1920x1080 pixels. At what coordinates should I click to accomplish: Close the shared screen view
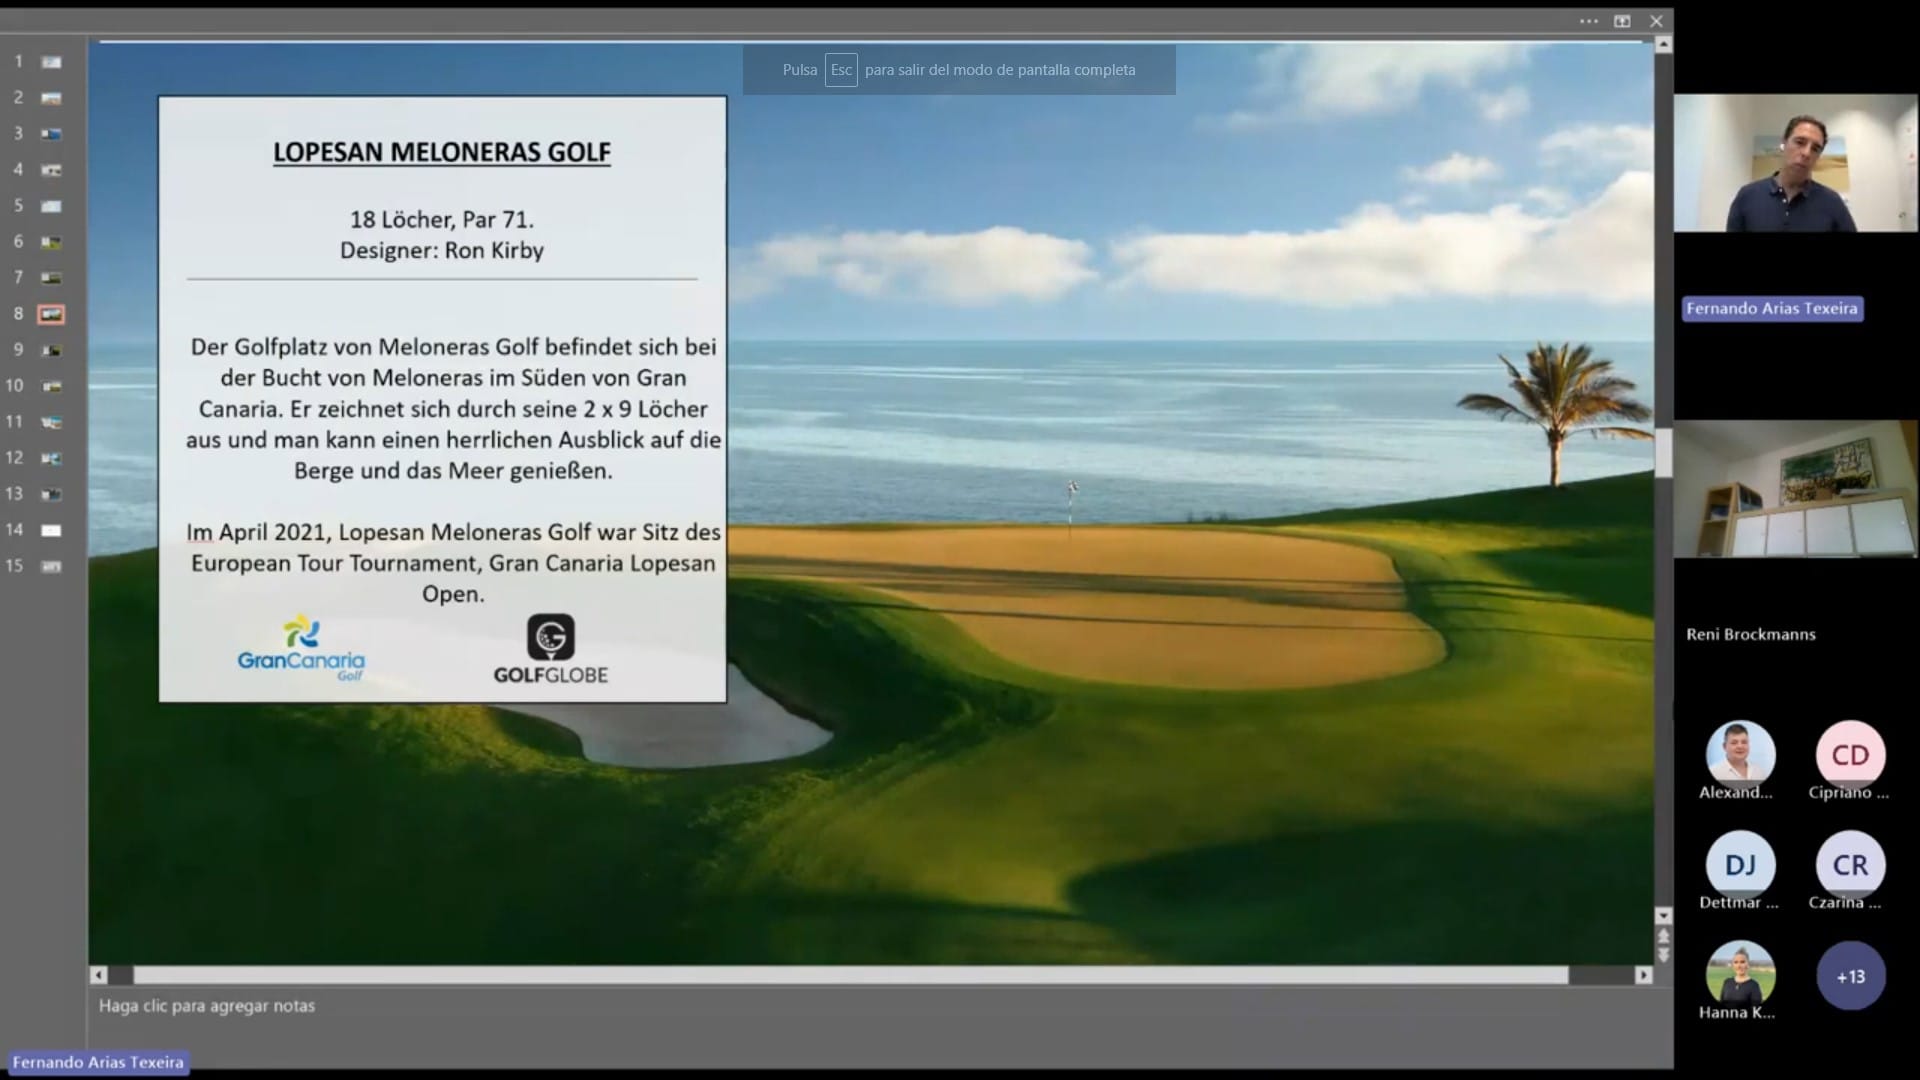click(1656, 21)
